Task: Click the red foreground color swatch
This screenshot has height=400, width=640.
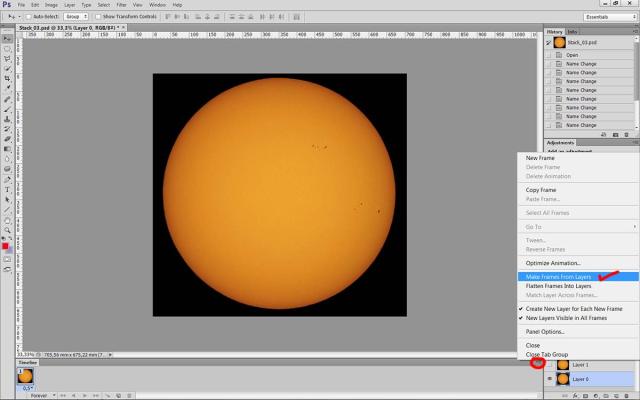Action: click(5, 246)
